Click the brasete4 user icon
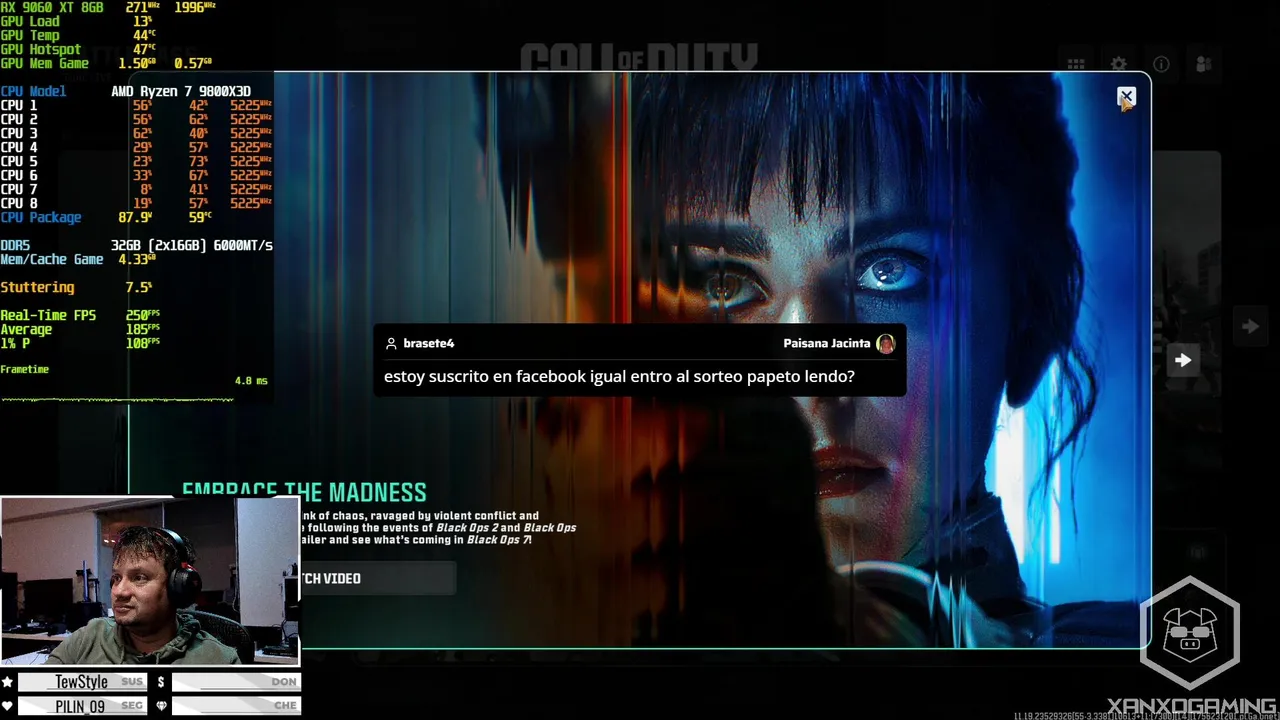Screen dimensions: 1280x720 coord(391,343)
